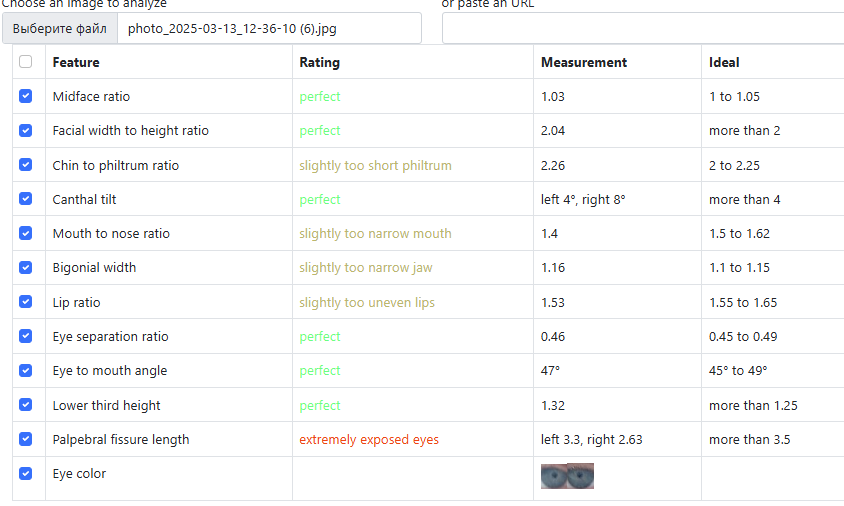The width and height of the screenshot is (844, 506).
Task: Select the Canthal tilt feature label
Action: (85, 199)
